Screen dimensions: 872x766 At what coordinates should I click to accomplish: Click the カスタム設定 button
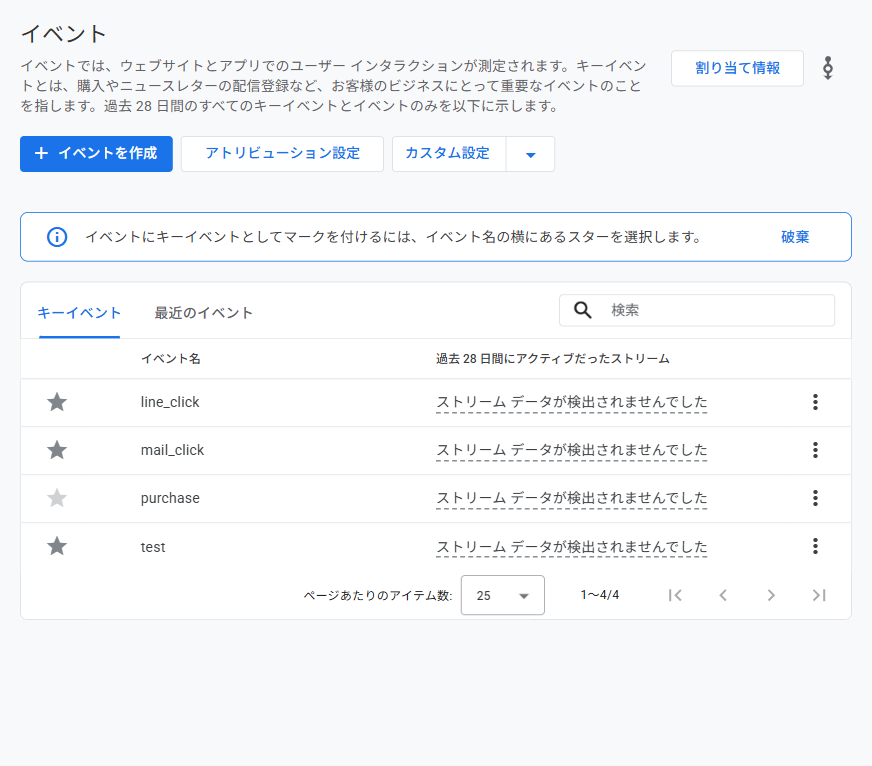[x=448, y=154]
